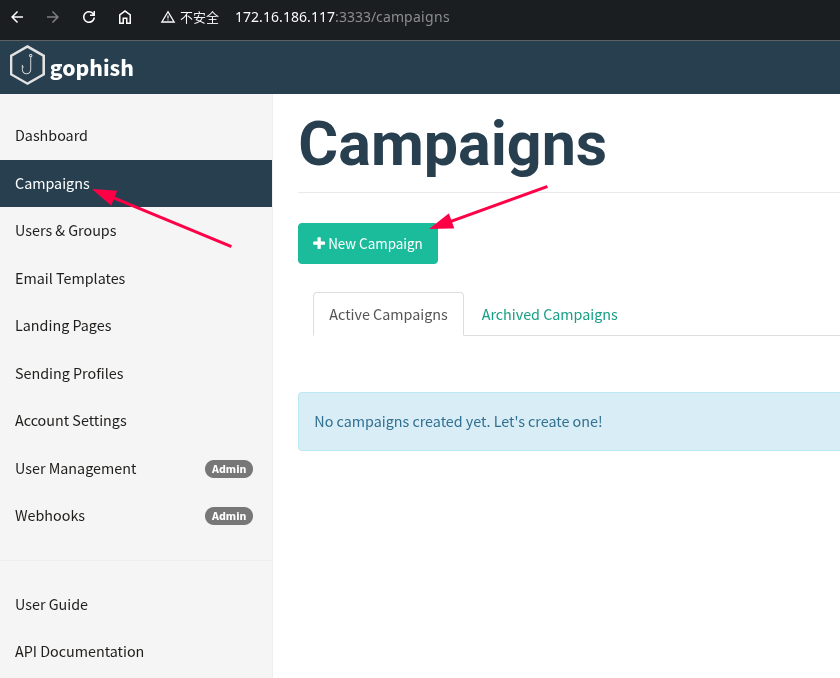840x678 pixels.
Task: Click the Admin badge beside User Management
Action: [x=229, y=469]
